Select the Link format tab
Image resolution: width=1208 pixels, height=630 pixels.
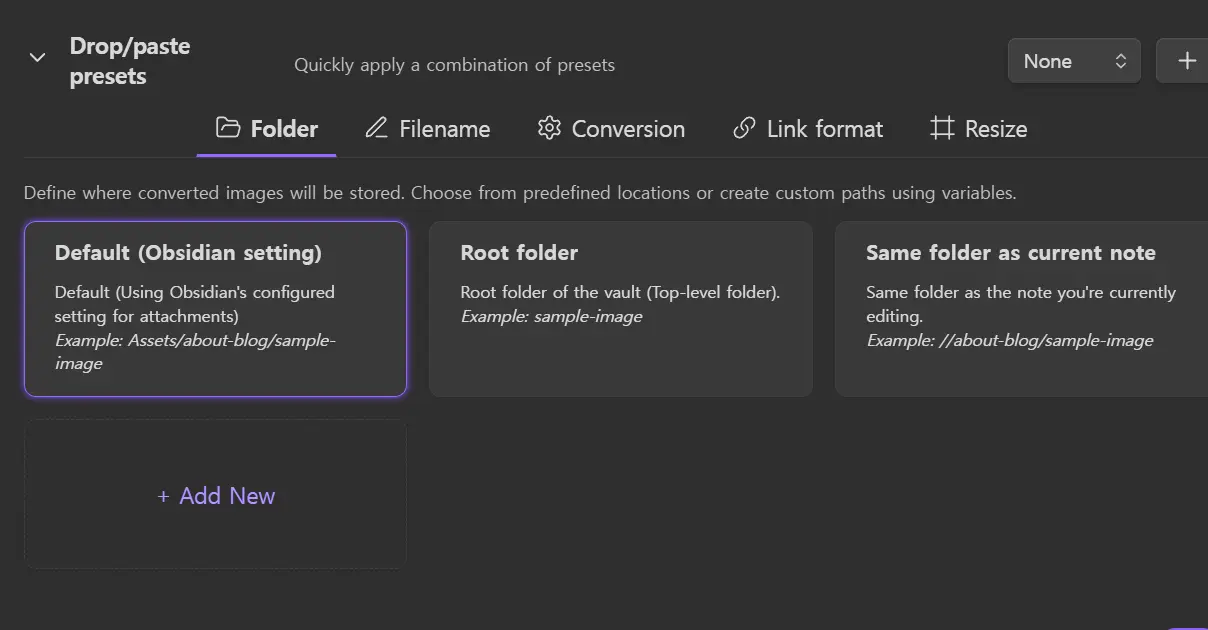tap(808, 129)
